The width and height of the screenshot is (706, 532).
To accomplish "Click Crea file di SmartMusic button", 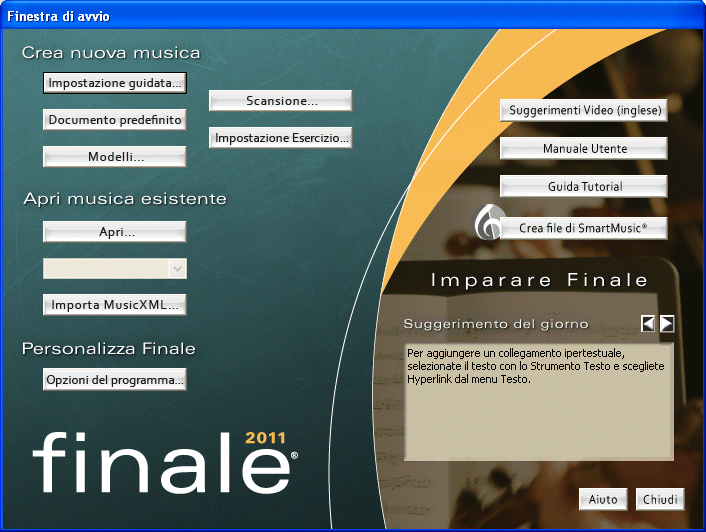I will [x=584, y=228].
